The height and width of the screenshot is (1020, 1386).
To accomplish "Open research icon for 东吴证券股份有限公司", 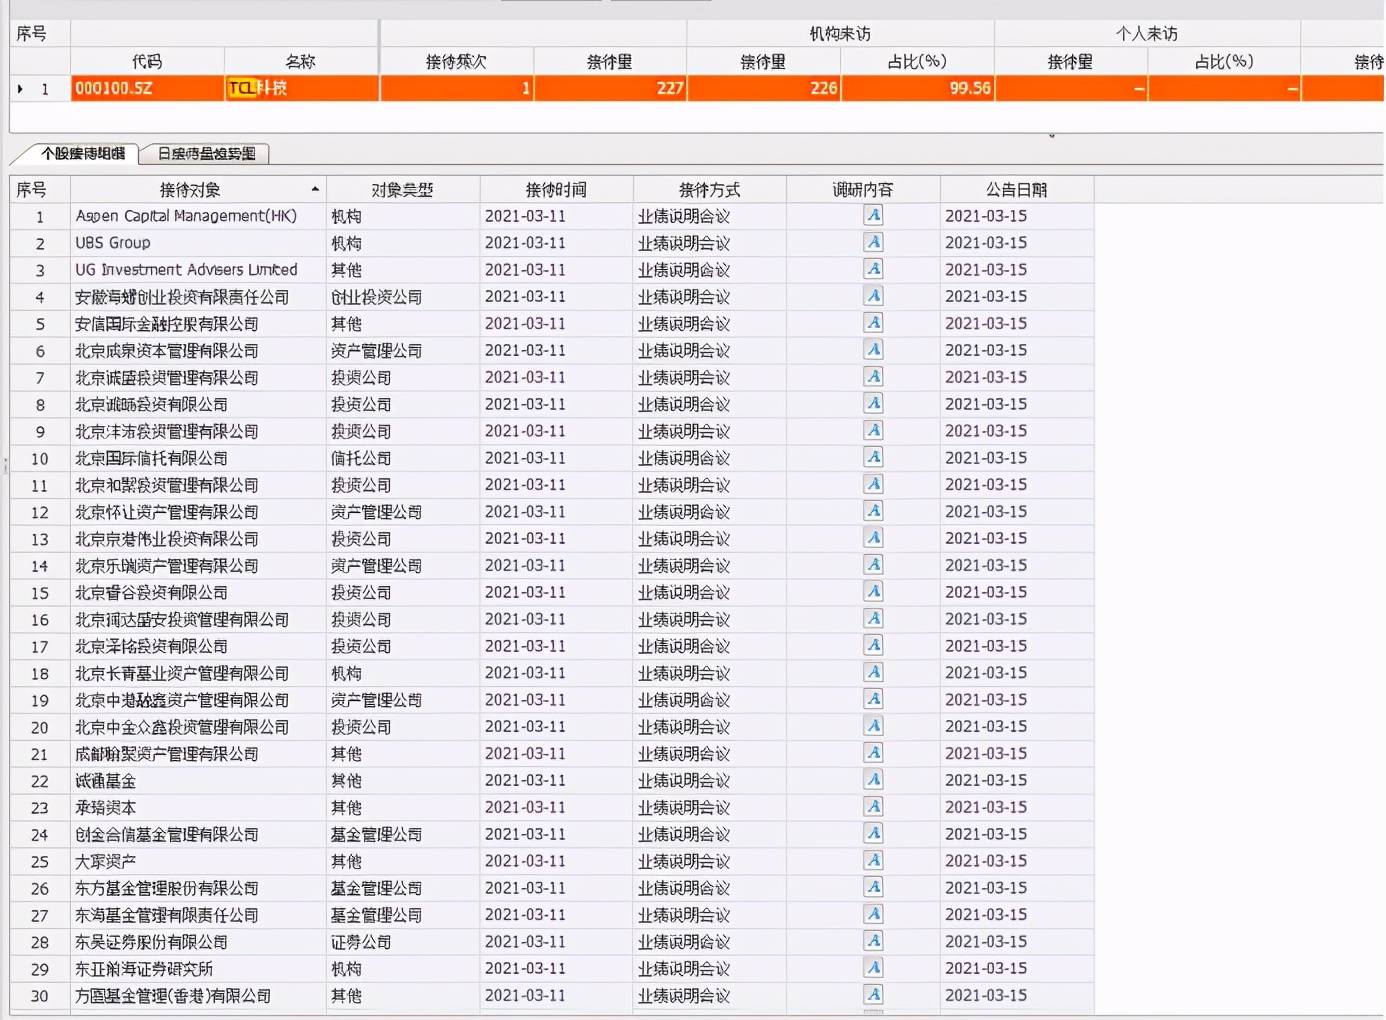I will click(873, 941).
